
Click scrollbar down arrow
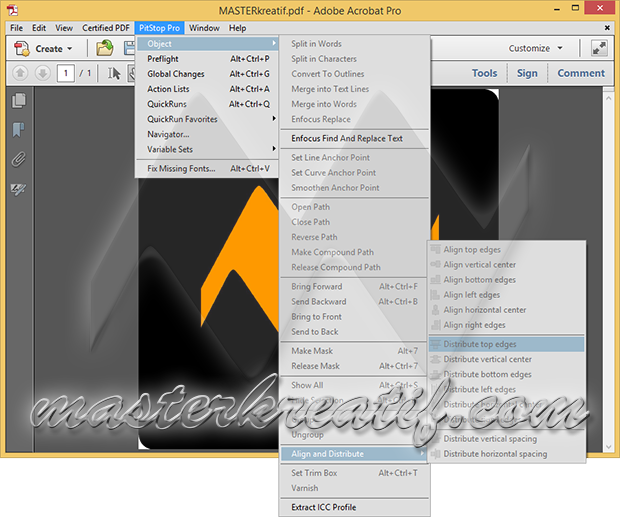[x=609, y=447]
